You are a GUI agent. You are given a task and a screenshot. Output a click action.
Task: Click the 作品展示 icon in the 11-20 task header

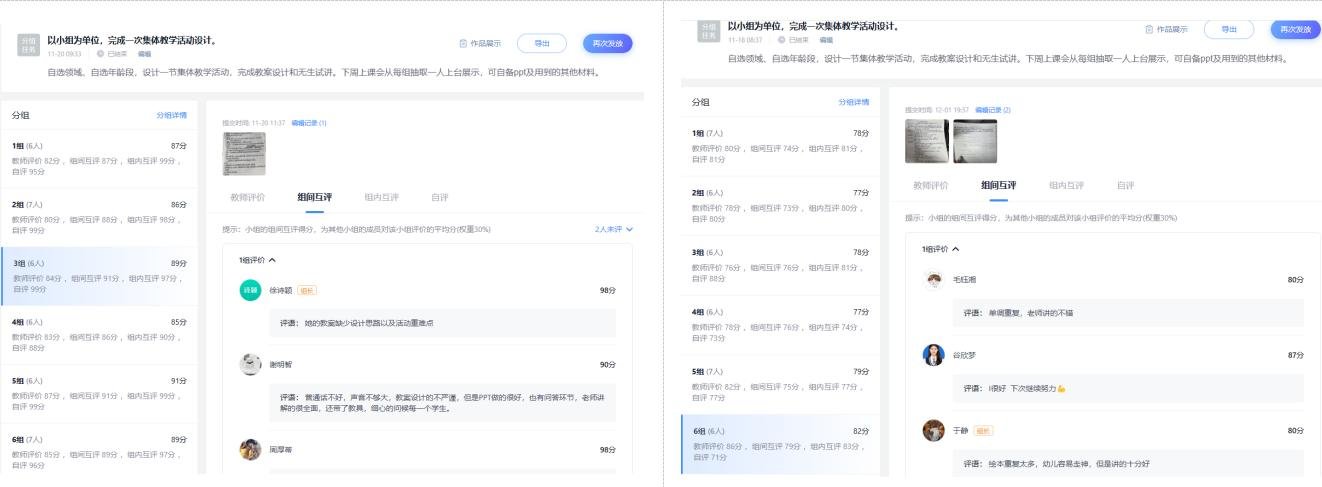462,44
